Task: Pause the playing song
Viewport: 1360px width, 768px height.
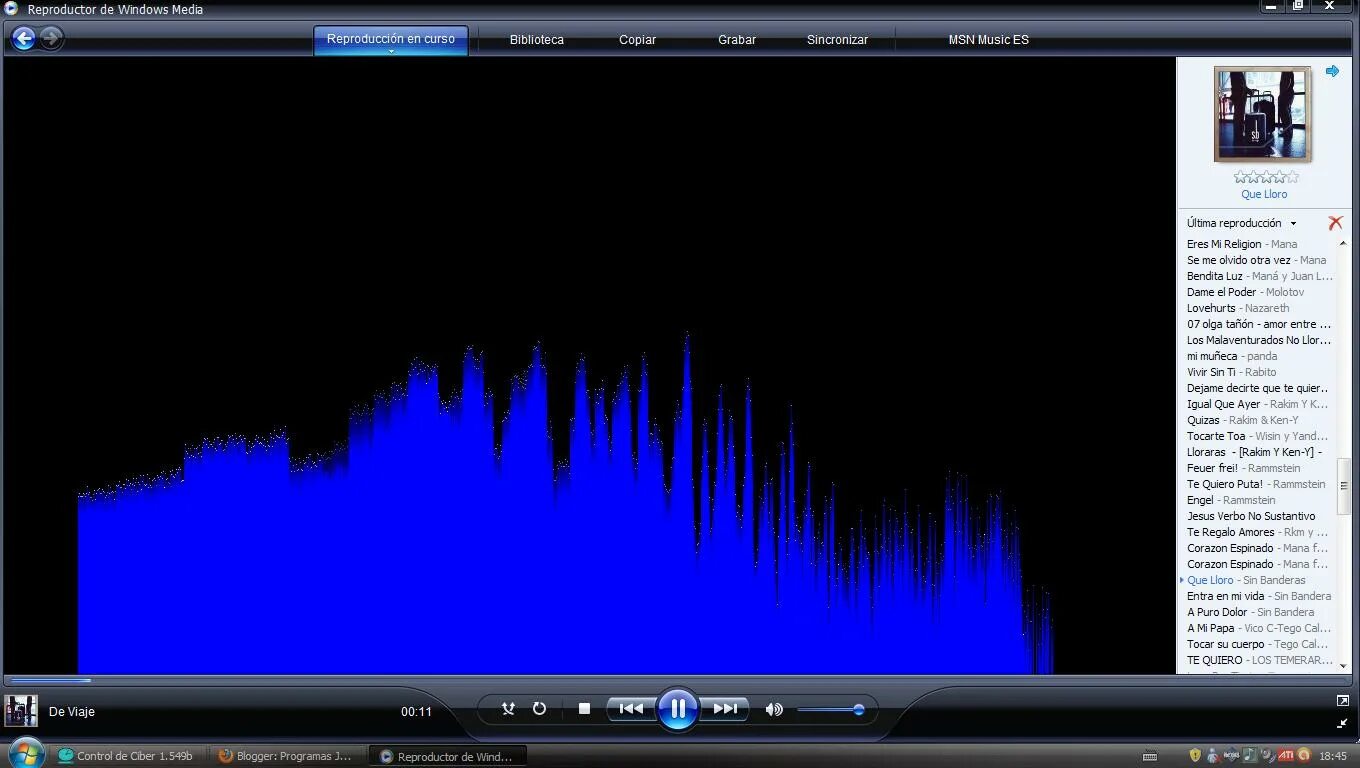Action: tap(678, 709)
